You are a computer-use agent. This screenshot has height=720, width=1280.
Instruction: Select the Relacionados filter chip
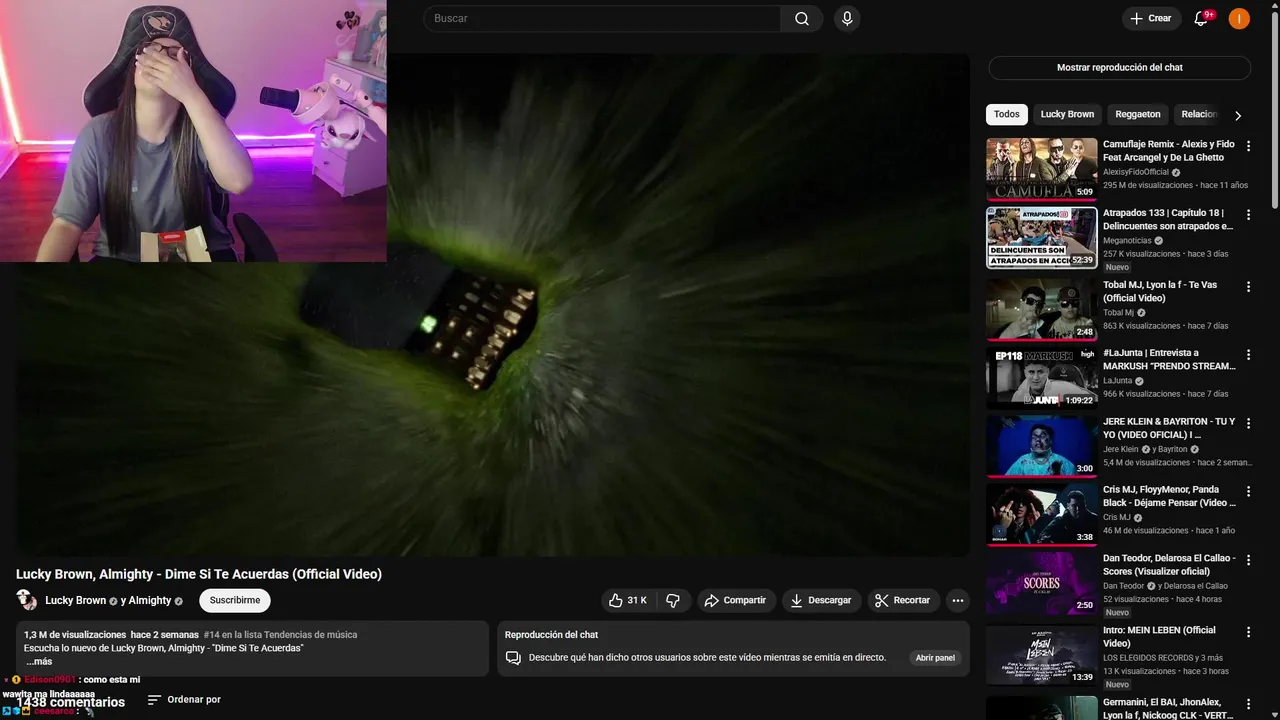tap(1198, 114)
